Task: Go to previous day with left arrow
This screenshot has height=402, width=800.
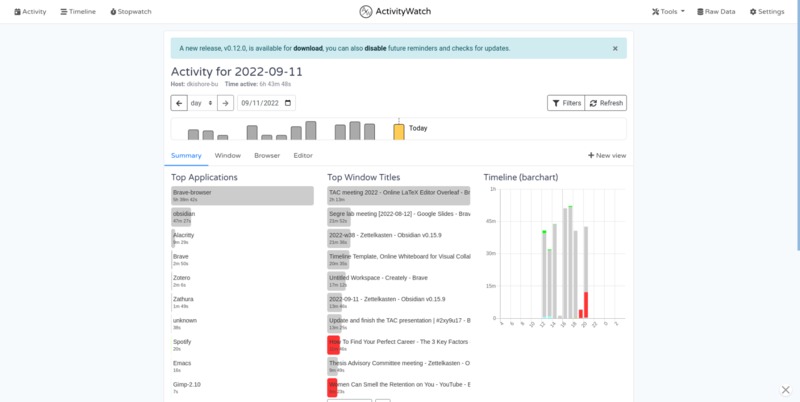Action: 179,103
